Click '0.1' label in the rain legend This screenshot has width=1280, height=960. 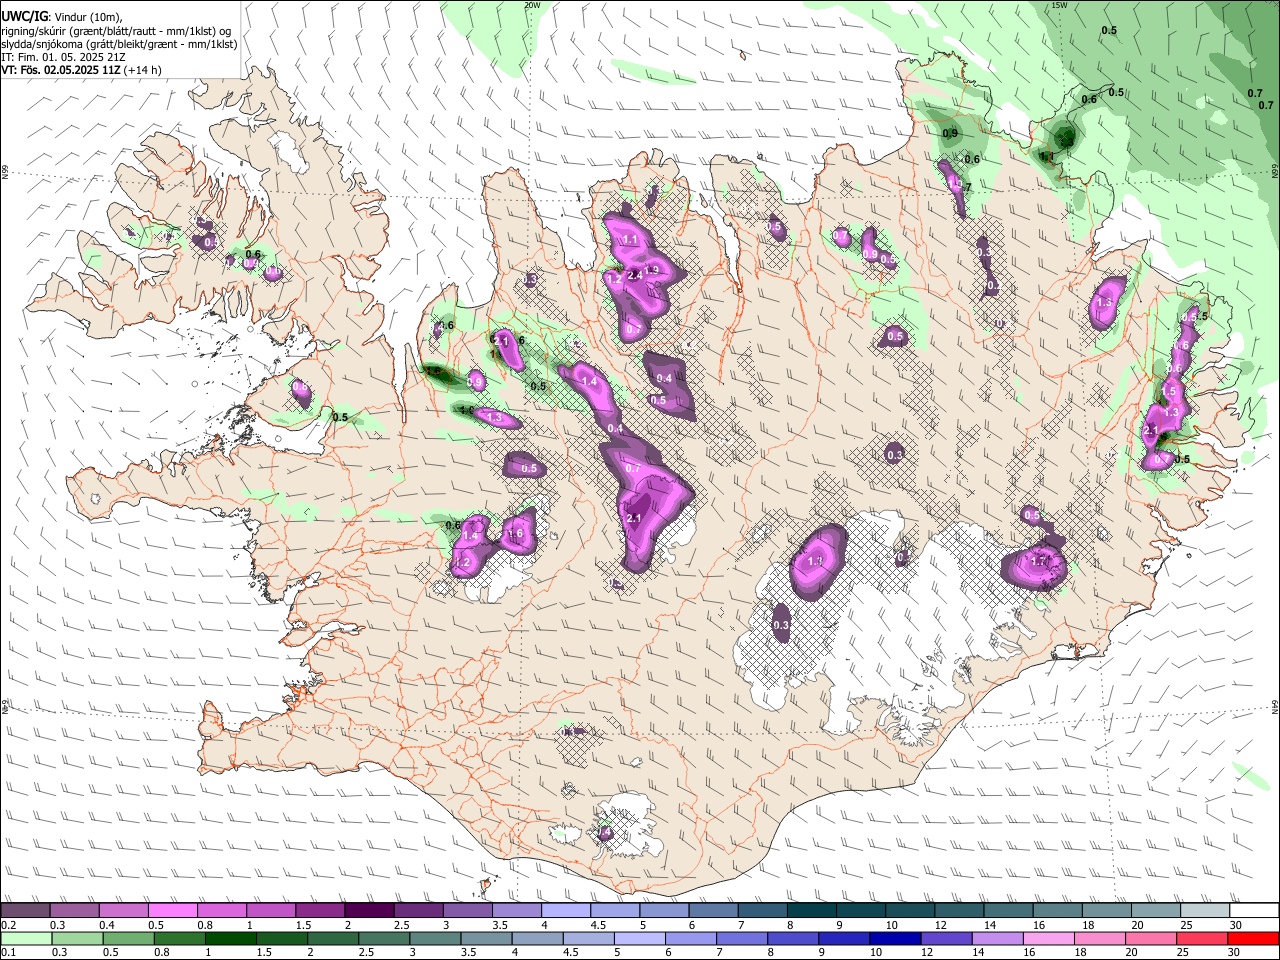[x=8, y=954]
